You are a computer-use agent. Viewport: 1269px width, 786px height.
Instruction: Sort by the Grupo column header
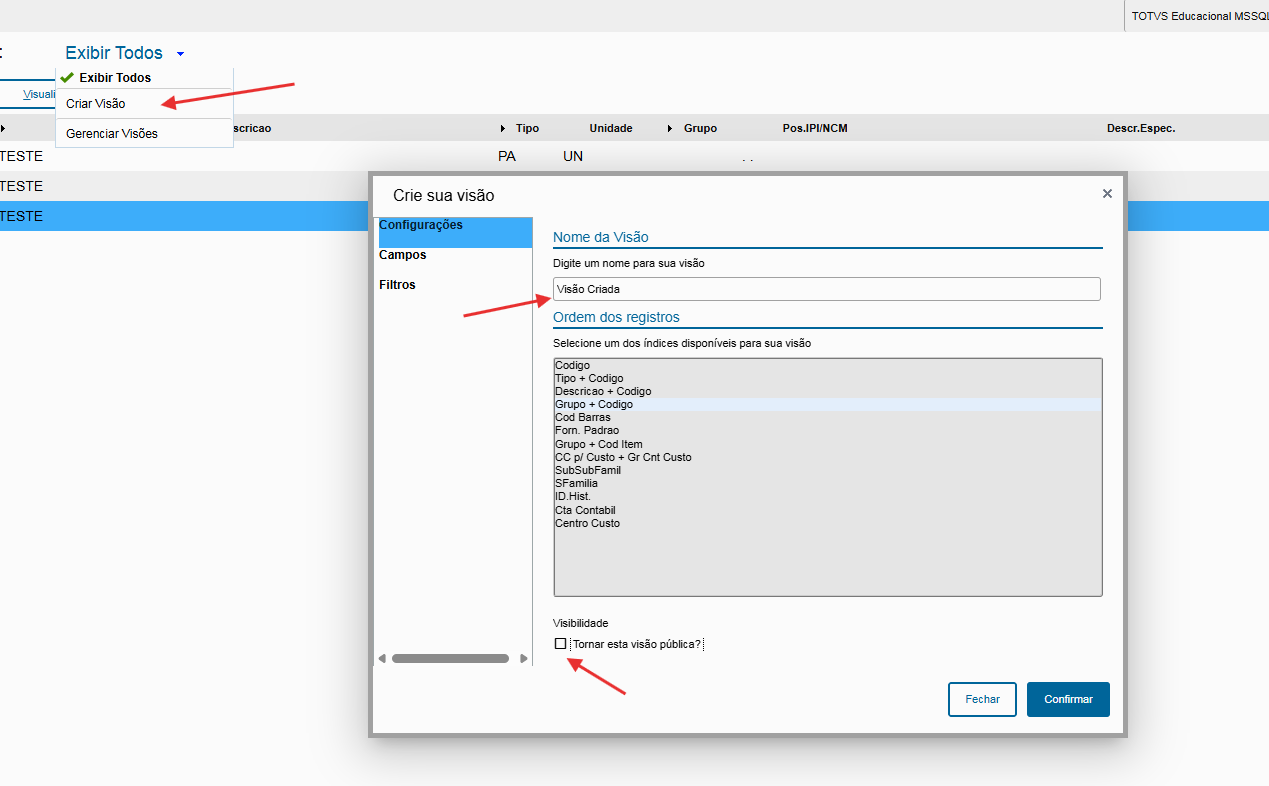click(700, 129)
